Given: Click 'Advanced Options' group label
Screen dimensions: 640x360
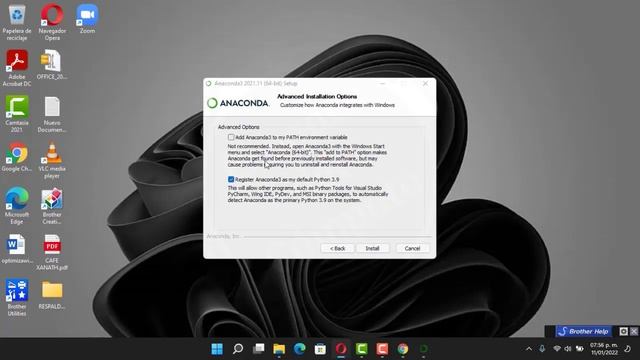Looking at the screenshot, I should [x=238, y=127].
